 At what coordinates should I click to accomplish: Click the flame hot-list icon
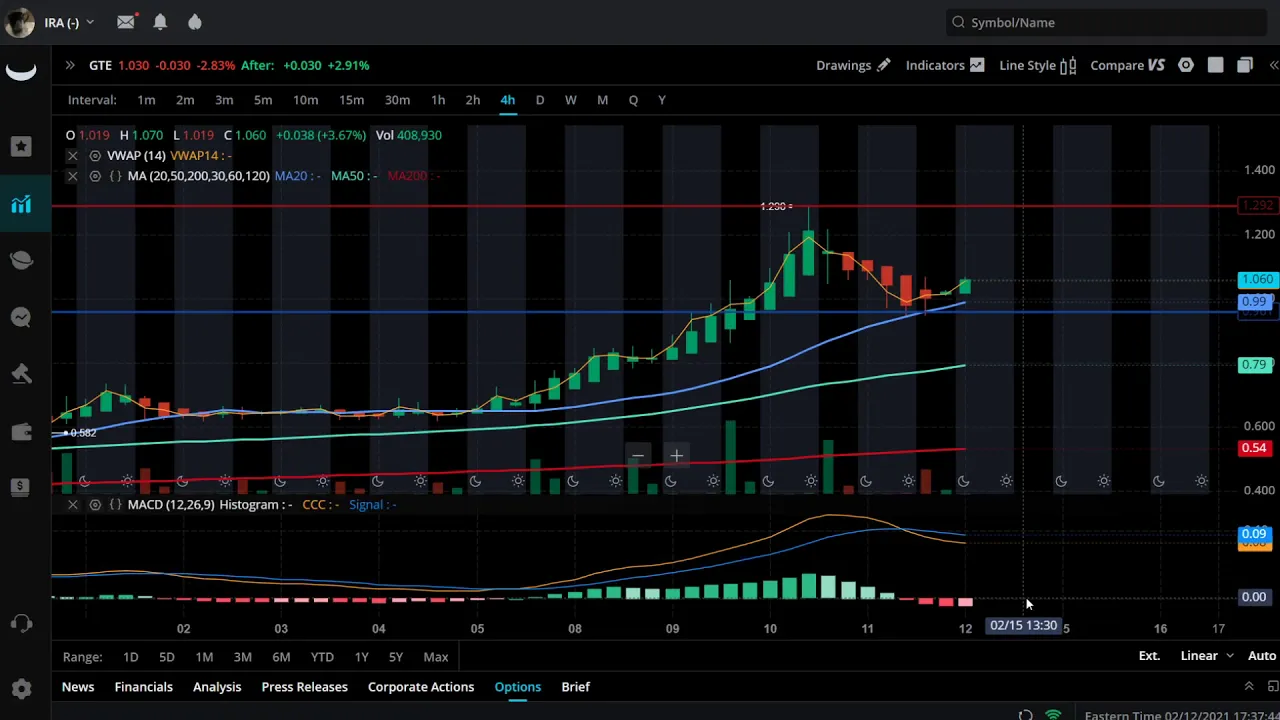pos(195,22)
